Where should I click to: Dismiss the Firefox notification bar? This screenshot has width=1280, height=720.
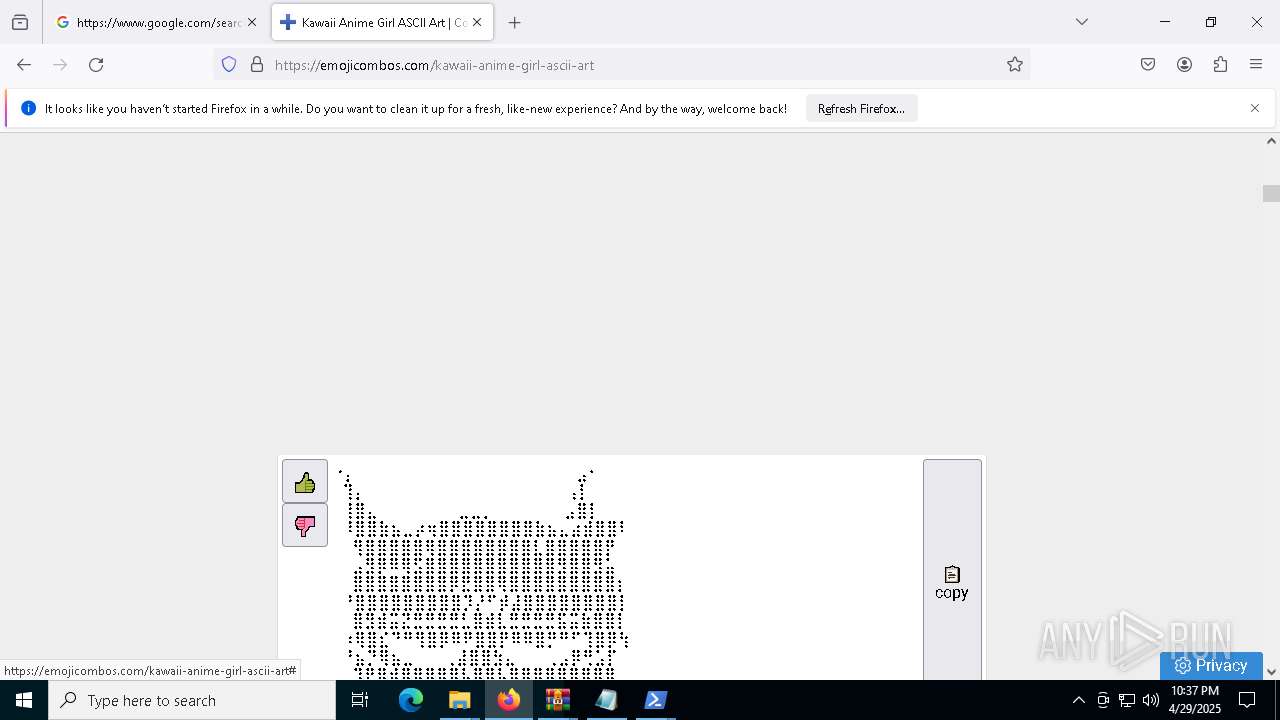[x=1255, y=108]
